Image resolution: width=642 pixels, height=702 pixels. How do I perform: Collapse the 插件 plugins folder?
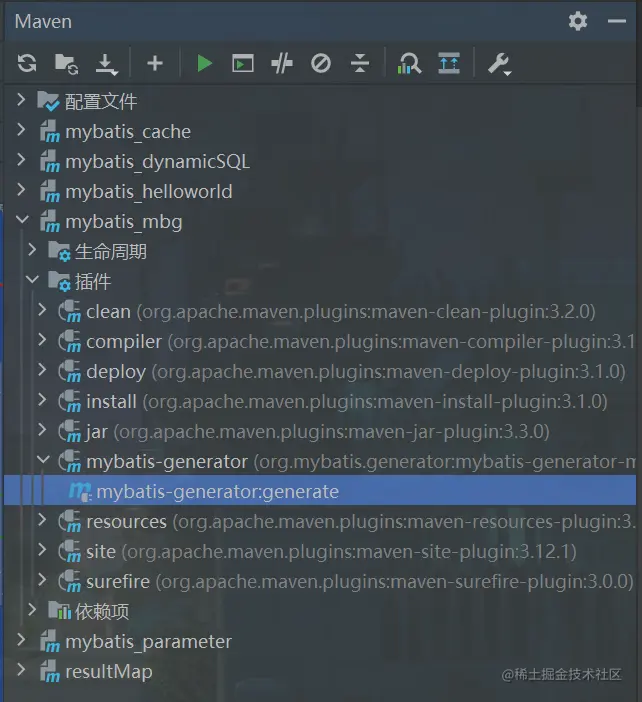(x=32, y=279)
